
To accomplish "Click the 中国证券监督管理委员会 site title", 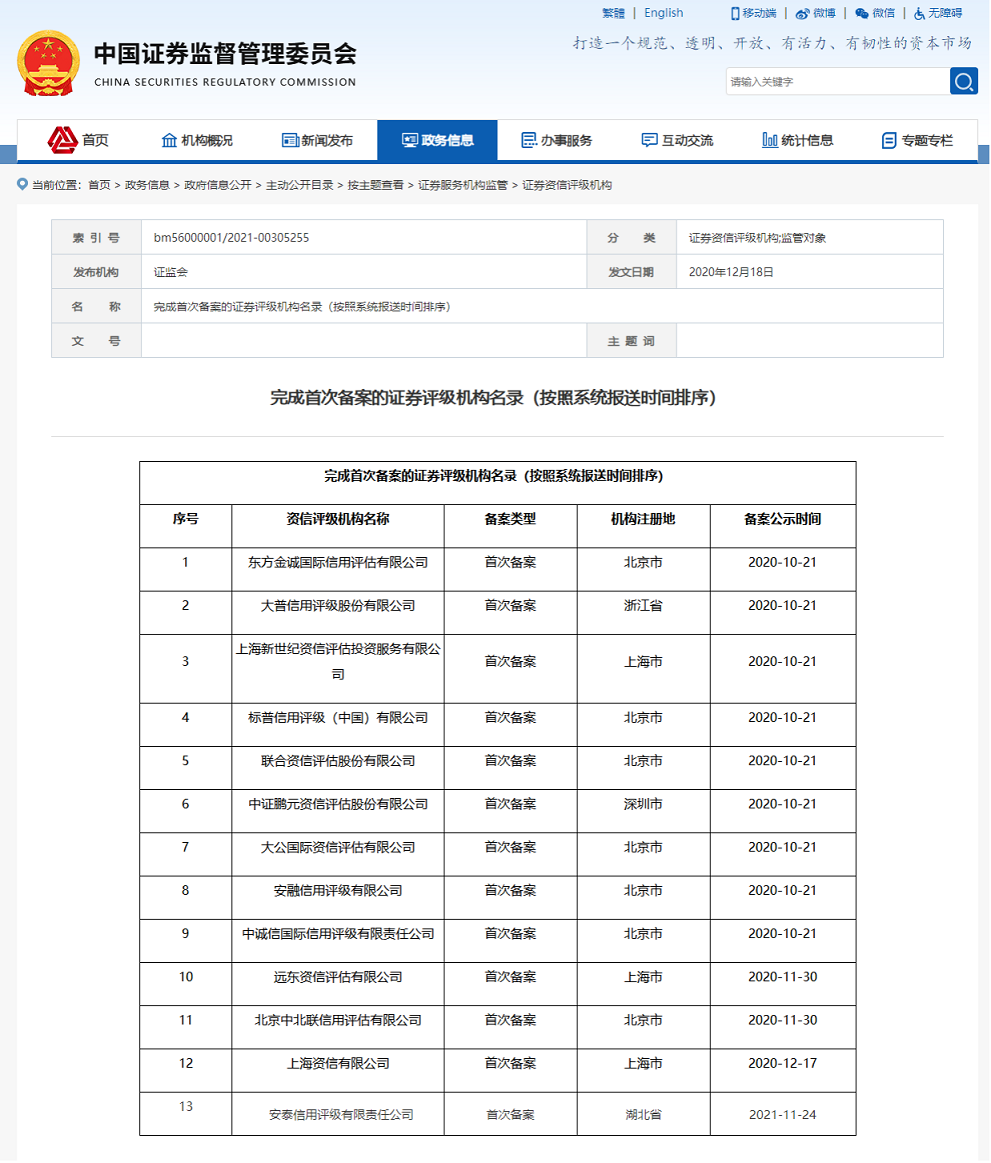I will (x=225, y=53).
